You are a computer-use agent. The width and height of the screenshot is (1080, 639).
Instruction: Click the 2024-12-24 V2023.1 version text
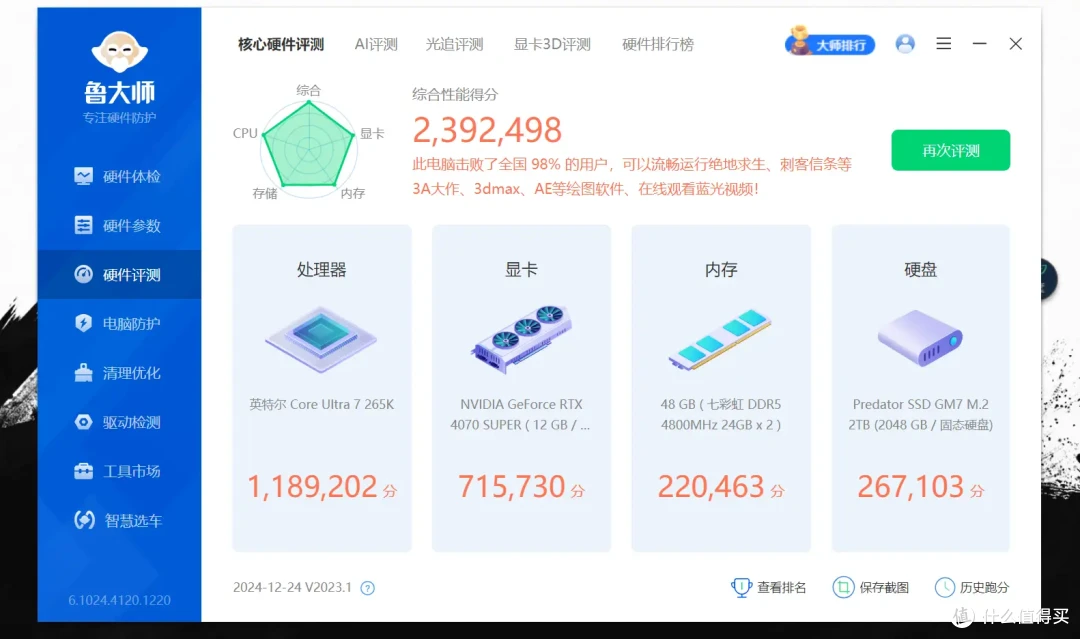pyautogui.click(x=292, y=587)
